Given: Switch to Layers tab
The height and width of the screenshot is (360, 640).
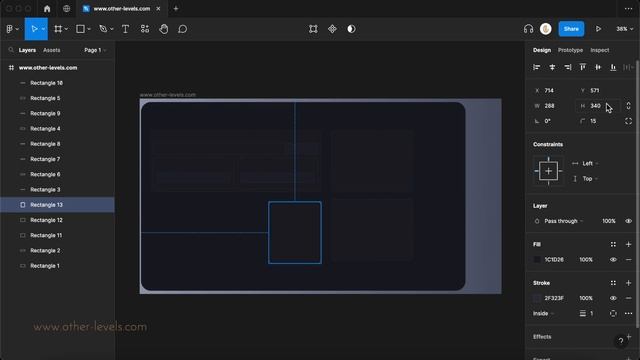Looking at the screenshot, I should click(27, 50).
